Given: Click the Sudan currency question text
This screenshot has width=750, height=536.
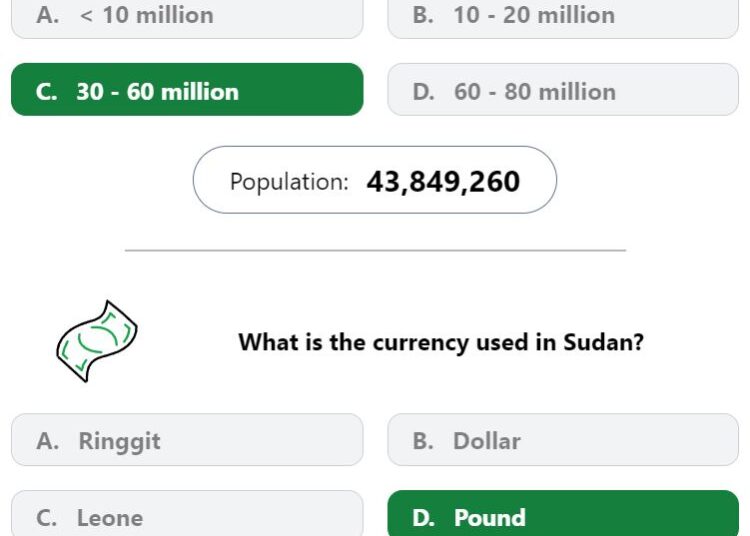Looking at the screenshot, I should 441,342.
